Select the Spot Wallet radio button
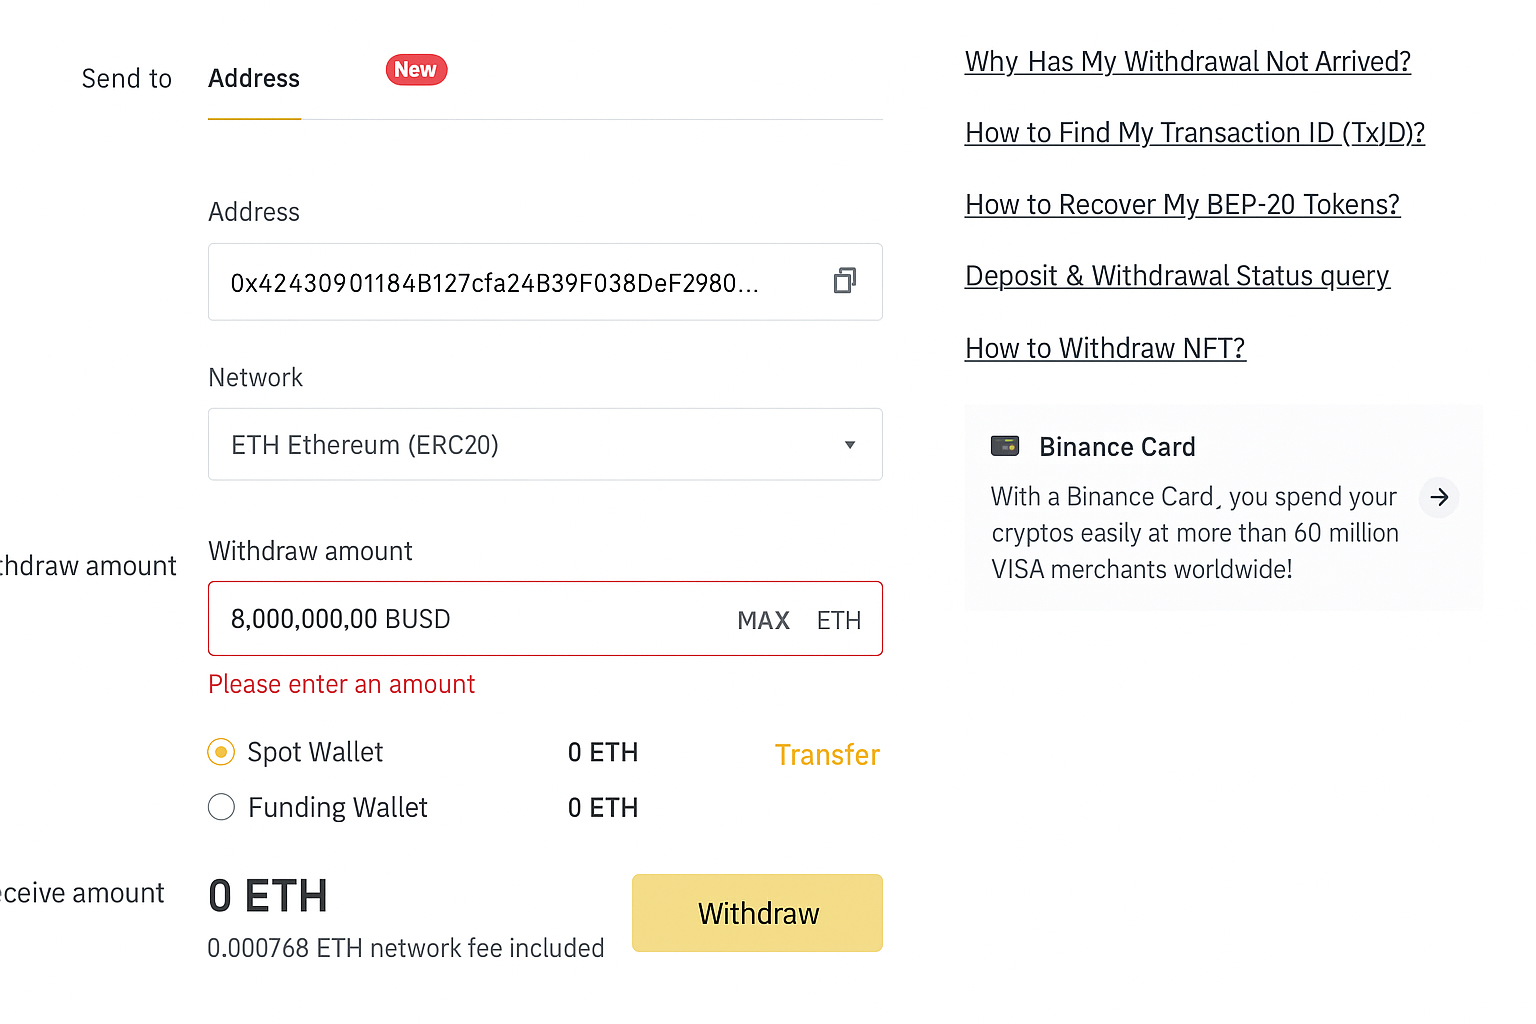The image size is (1536, 1024). click(221, 752)
